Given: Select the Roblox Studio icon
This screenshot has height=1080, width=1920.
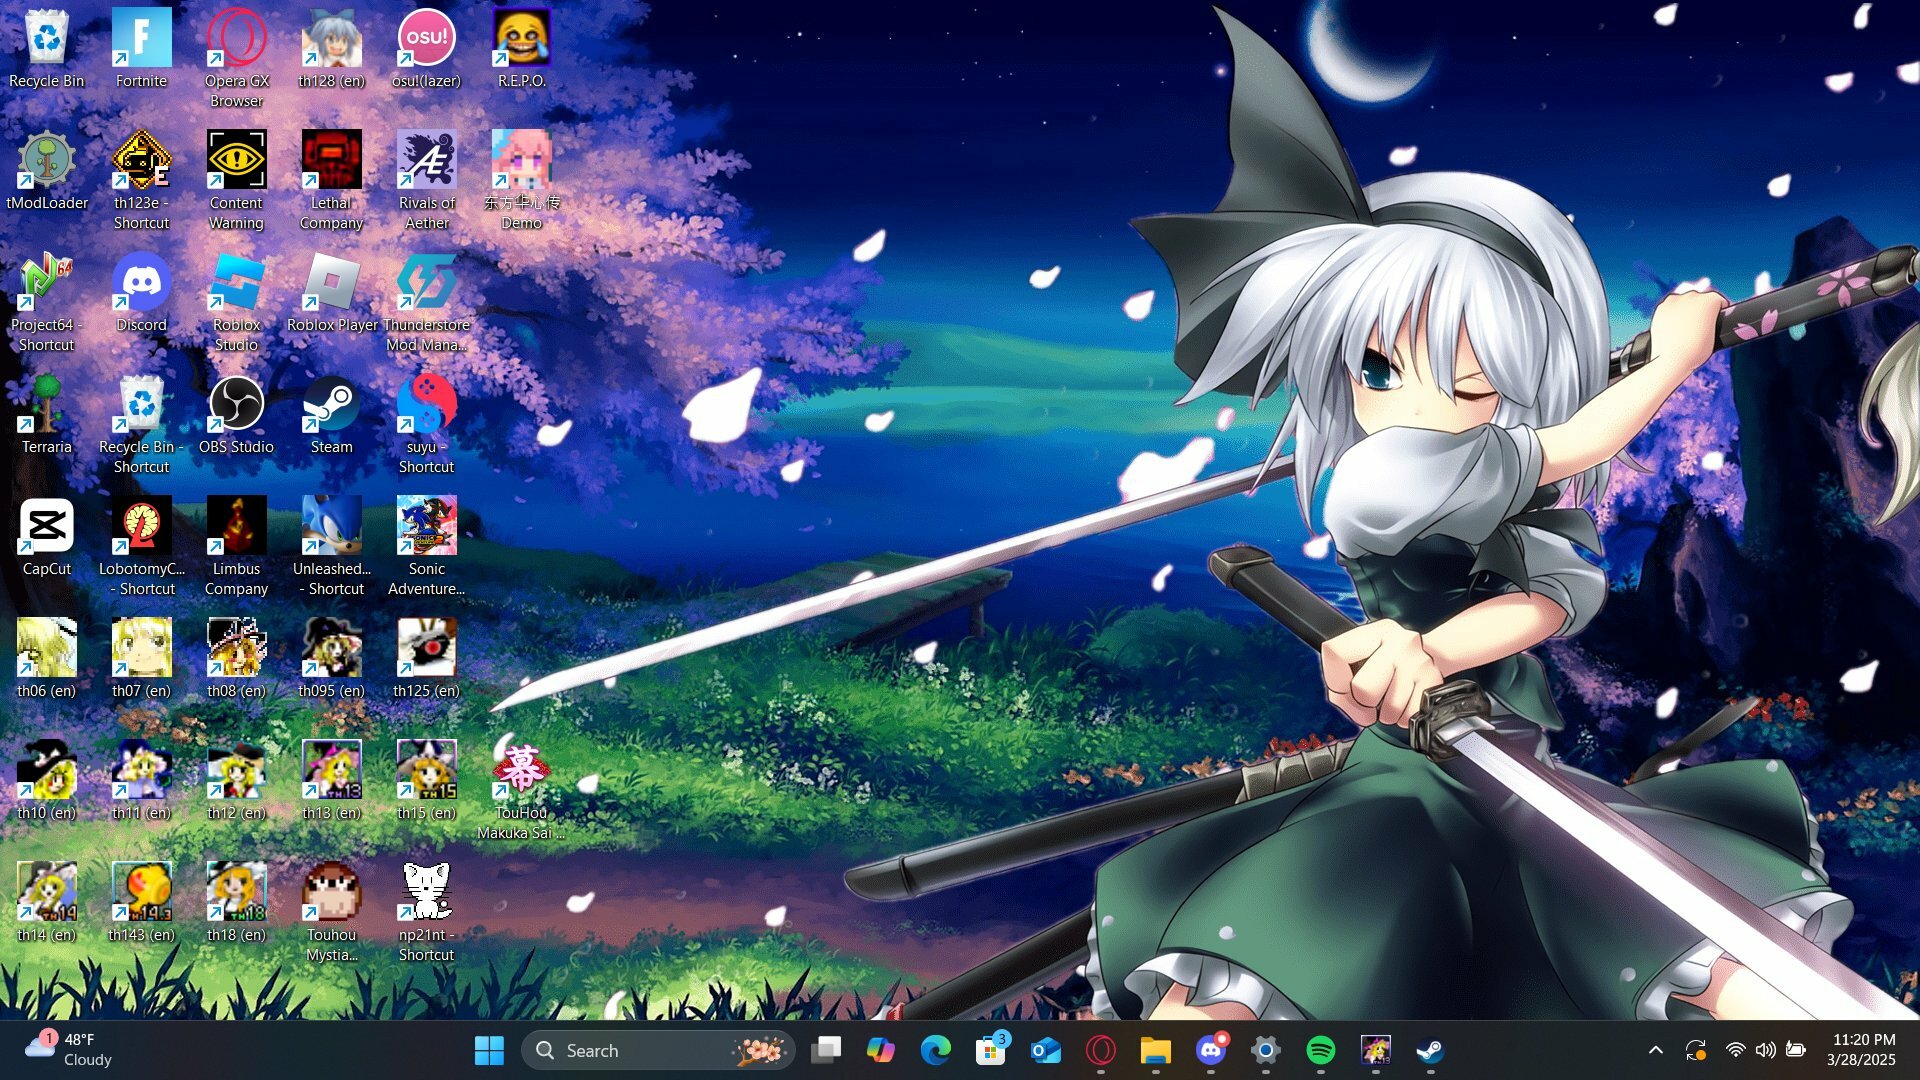Looking at the screenshot, I should pos(237,302).
